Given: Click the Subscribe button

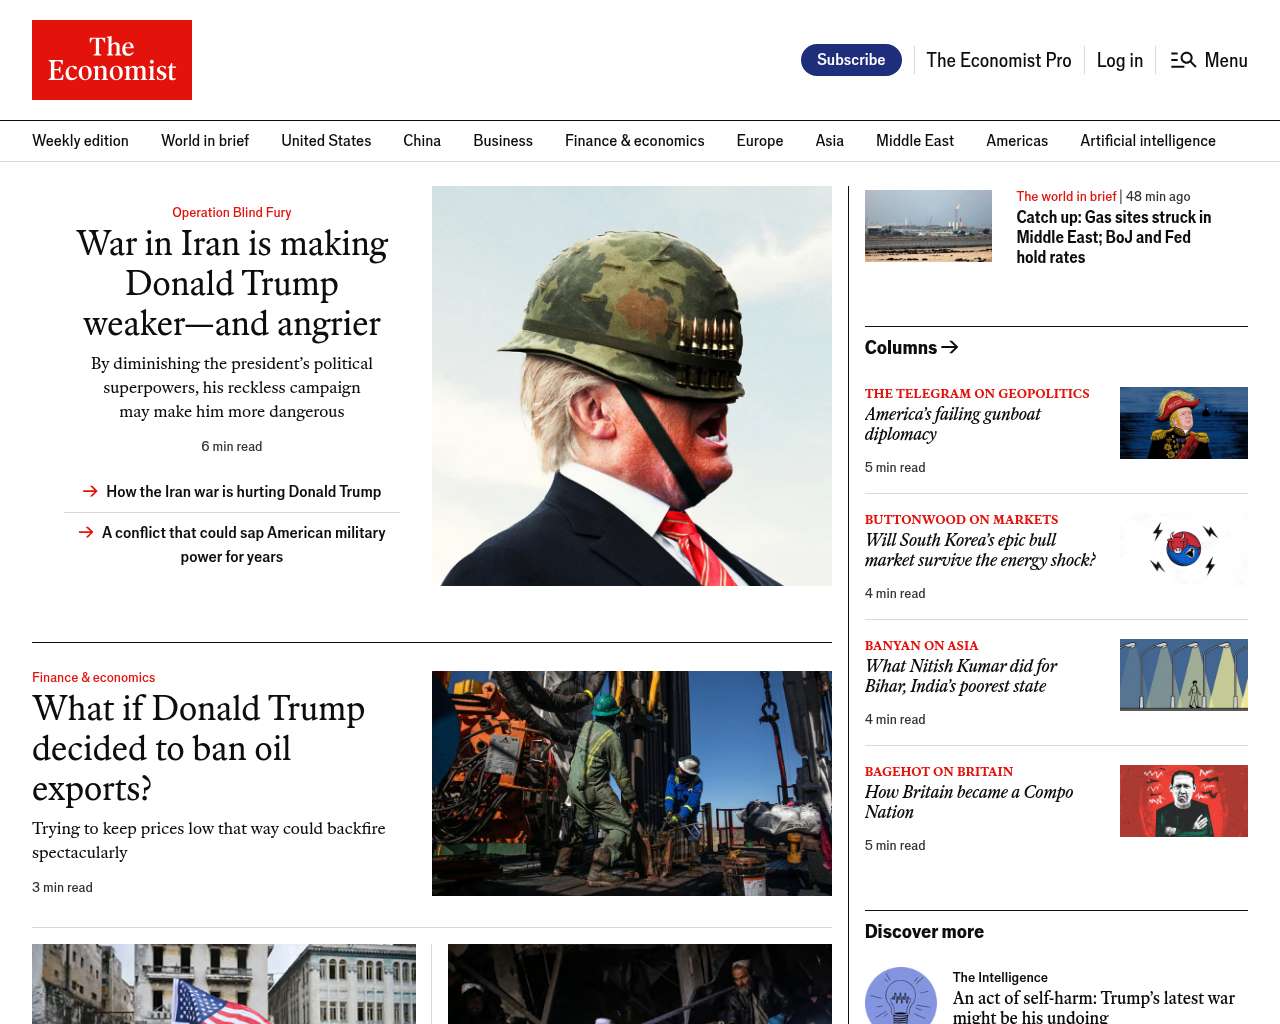Looking at the screenshot, I should point(851,60).
